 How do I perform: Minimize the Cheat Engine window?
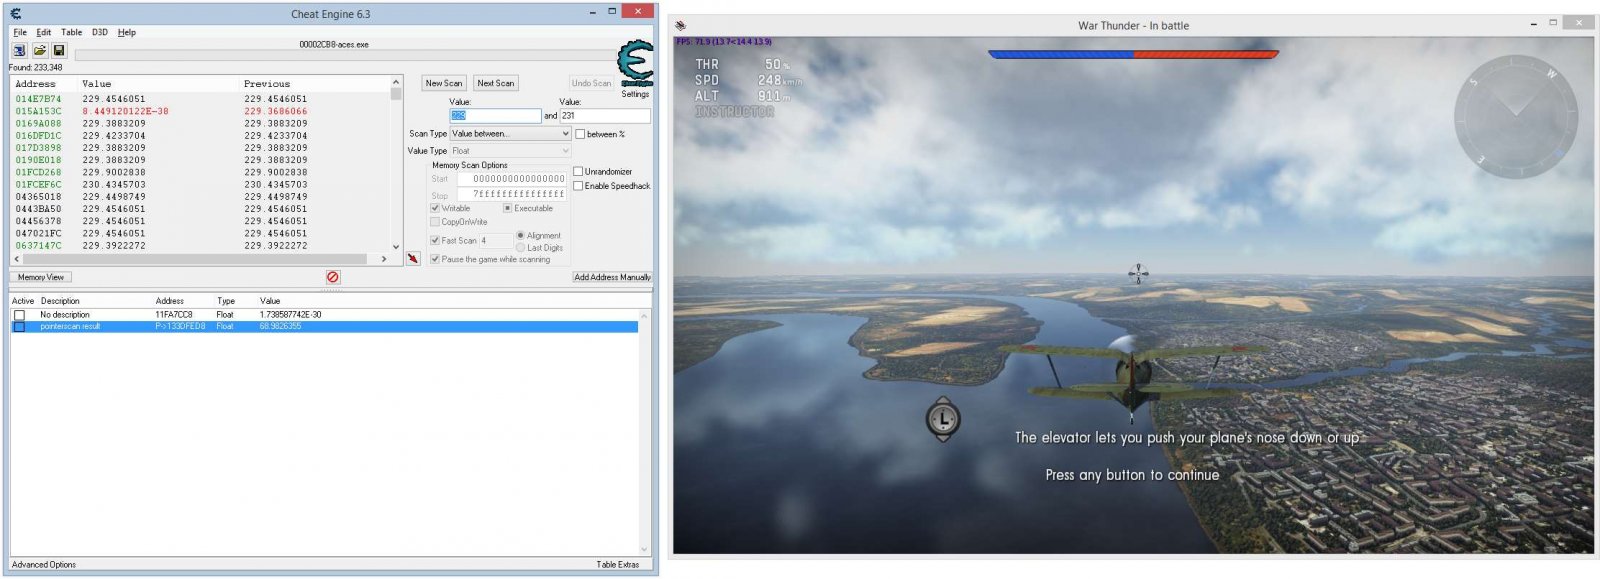(x=593, y=12)
